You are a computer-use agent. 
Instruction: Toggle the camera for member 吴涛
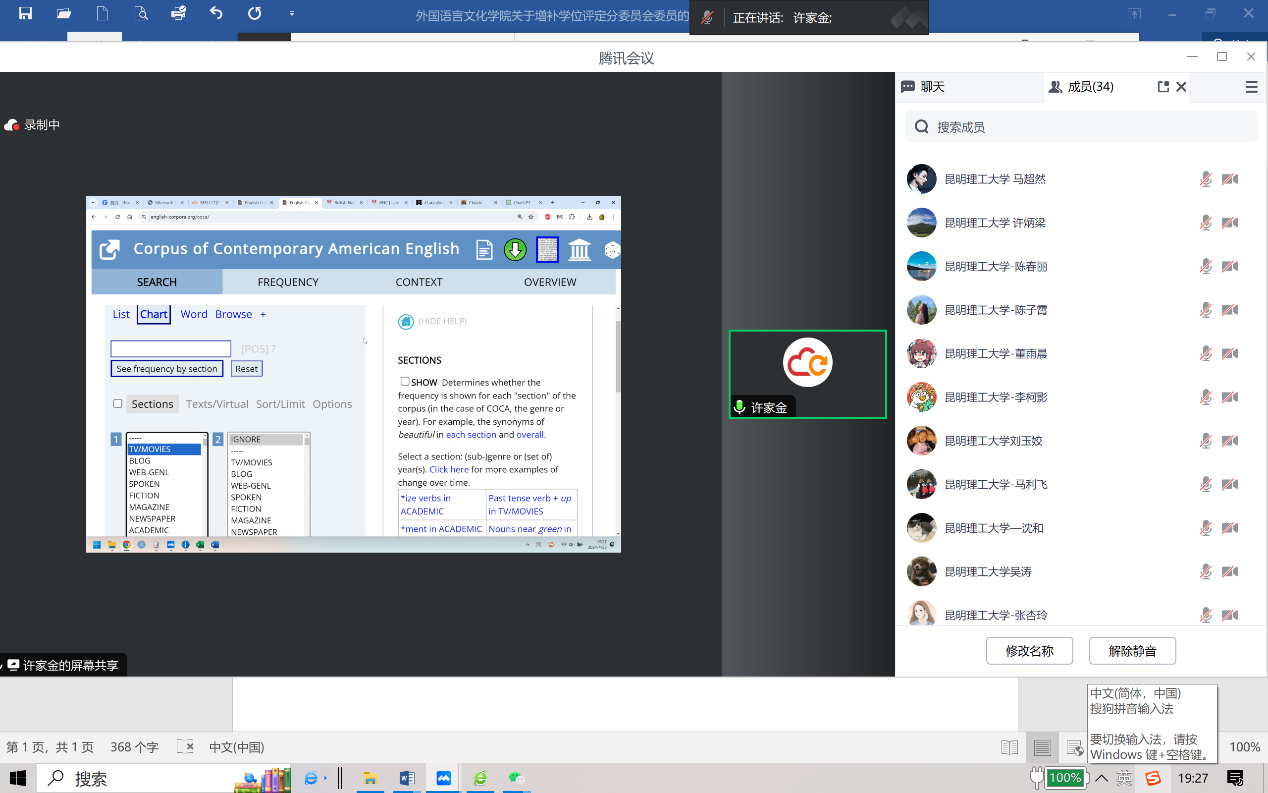[x=1230, y=572]
